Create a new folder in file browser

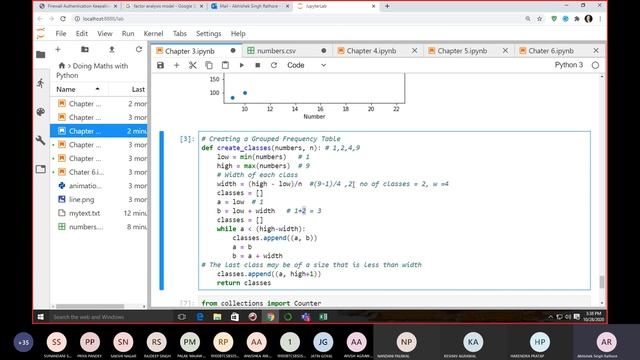[x=85, y=49]
